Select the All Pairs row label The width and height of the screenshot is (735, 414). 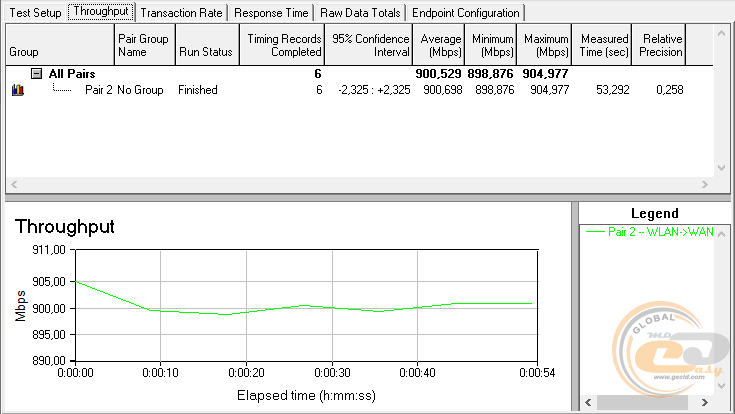pos(72,74)
